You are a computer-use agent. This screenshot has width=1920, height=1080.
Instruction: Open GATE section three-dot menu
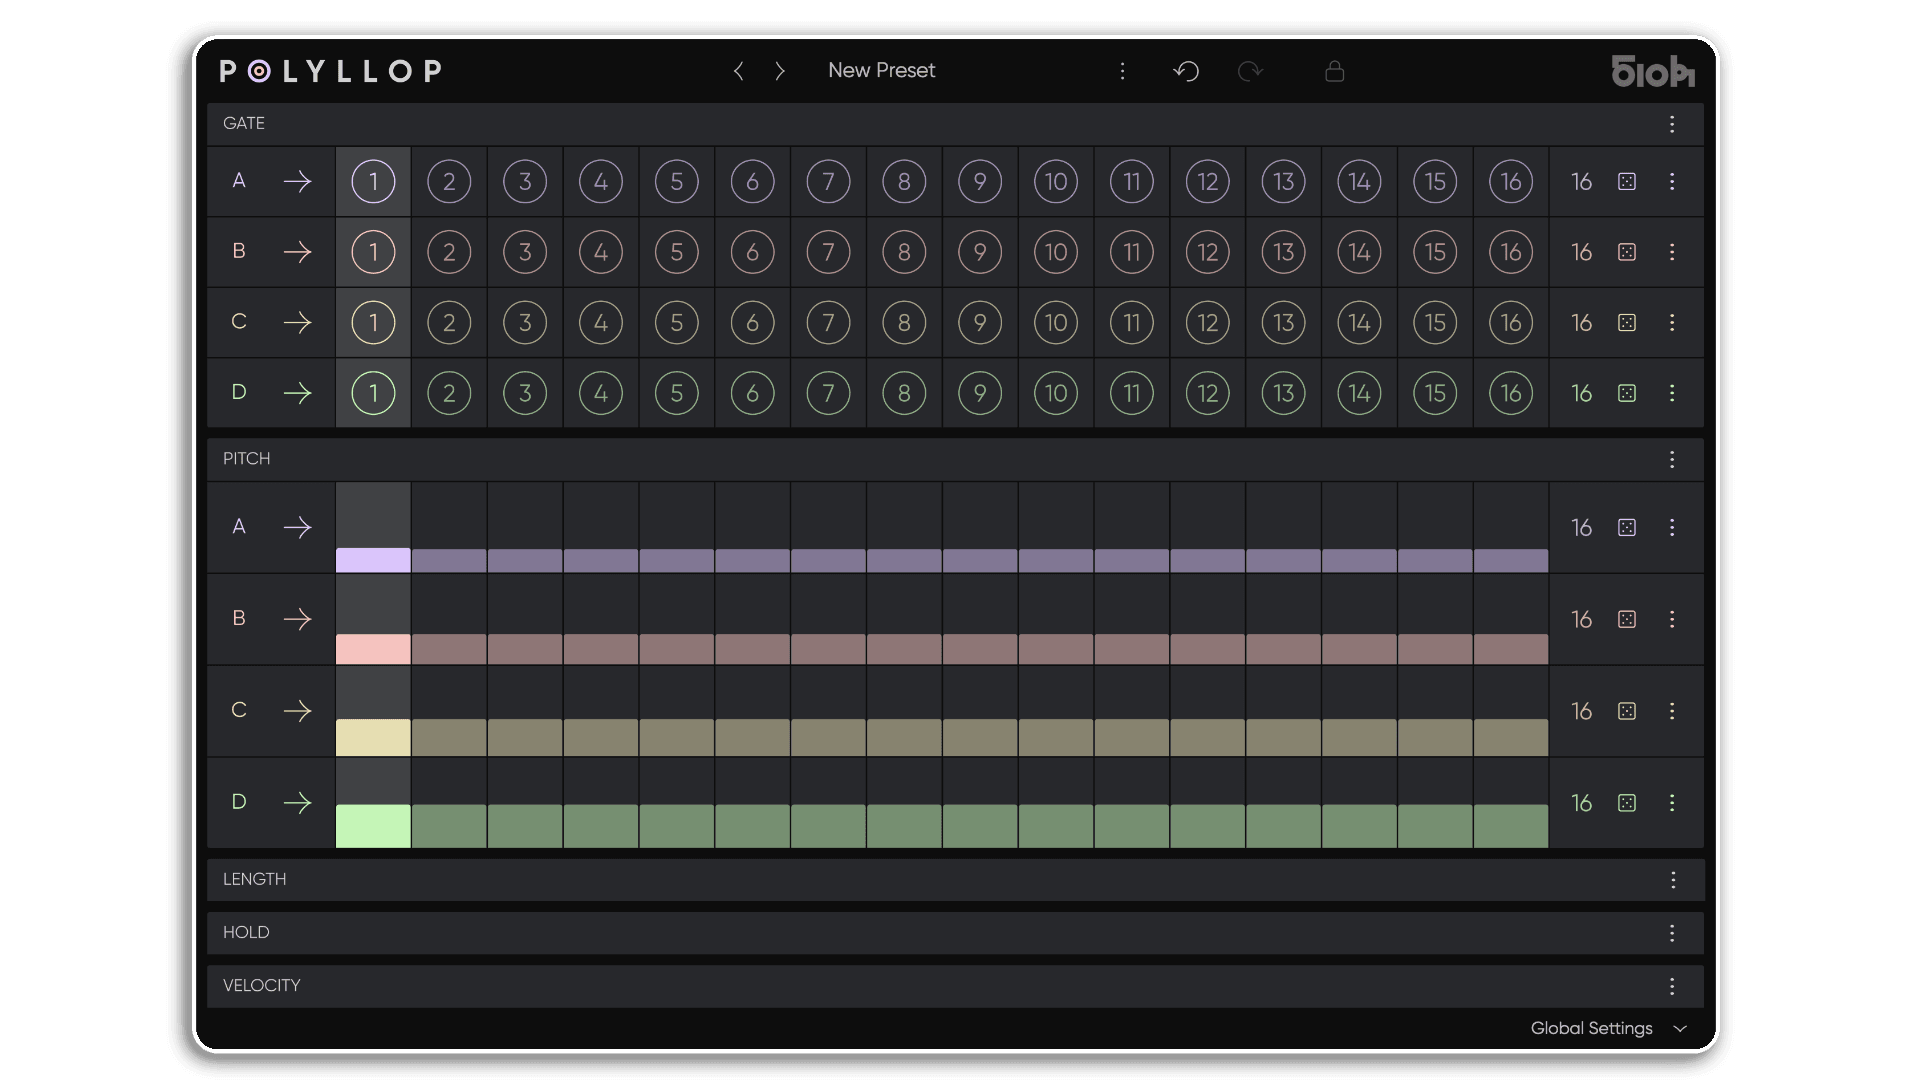[x=1672, y=124]
